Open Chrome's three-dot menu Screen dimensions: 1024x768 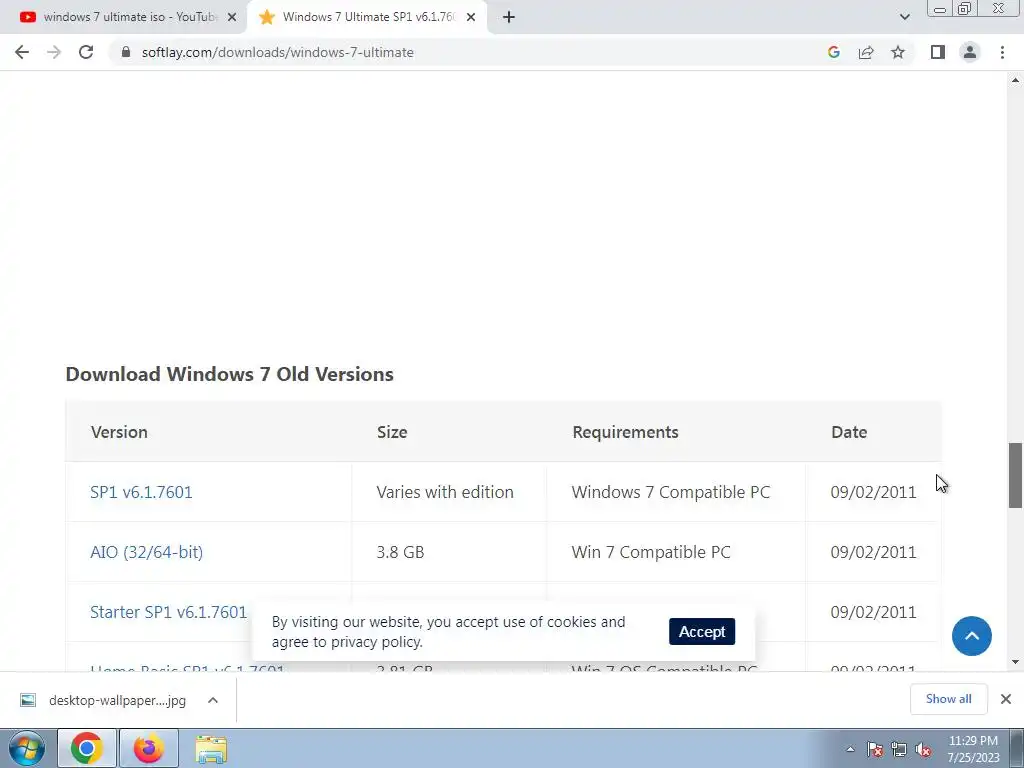(x=1002, y=52)
